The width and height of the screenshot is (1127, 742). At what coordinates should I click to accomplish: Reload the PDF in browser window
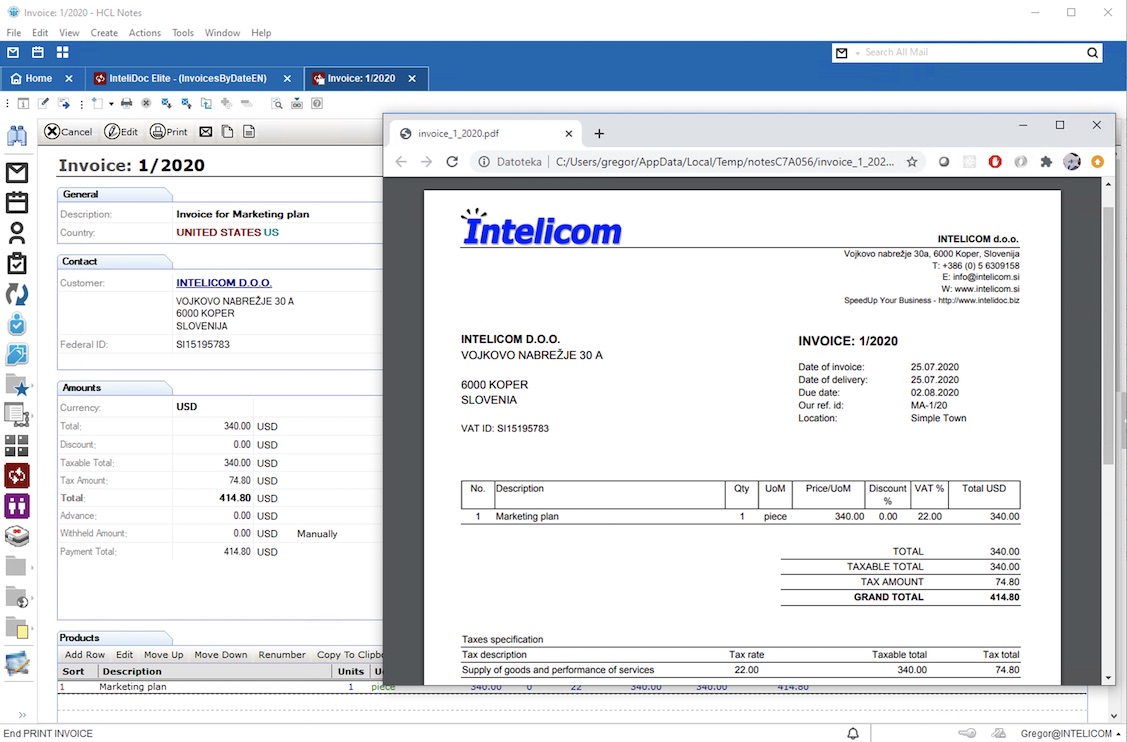[x=452, y=162]
